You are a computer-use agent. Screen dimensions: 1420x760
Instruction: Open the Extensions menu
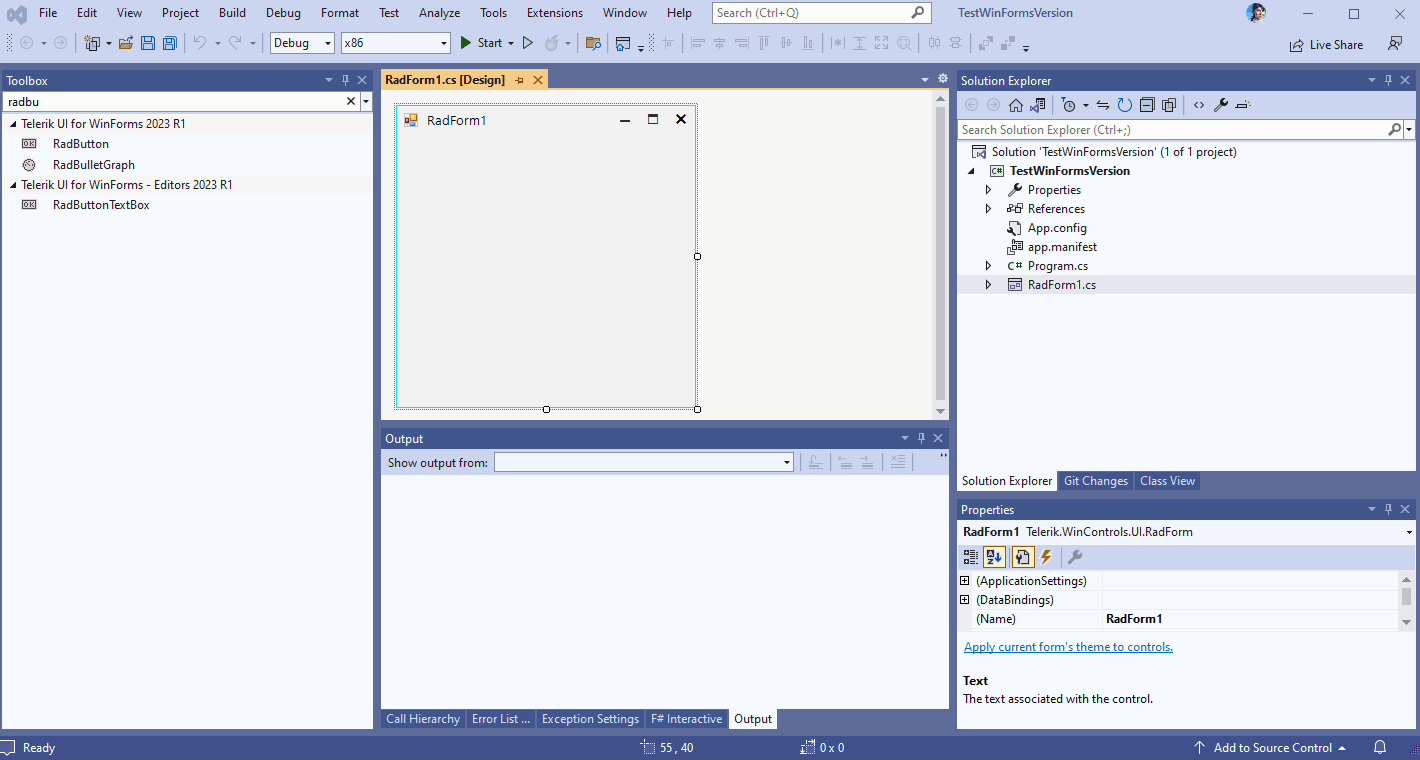coord(554,13)
